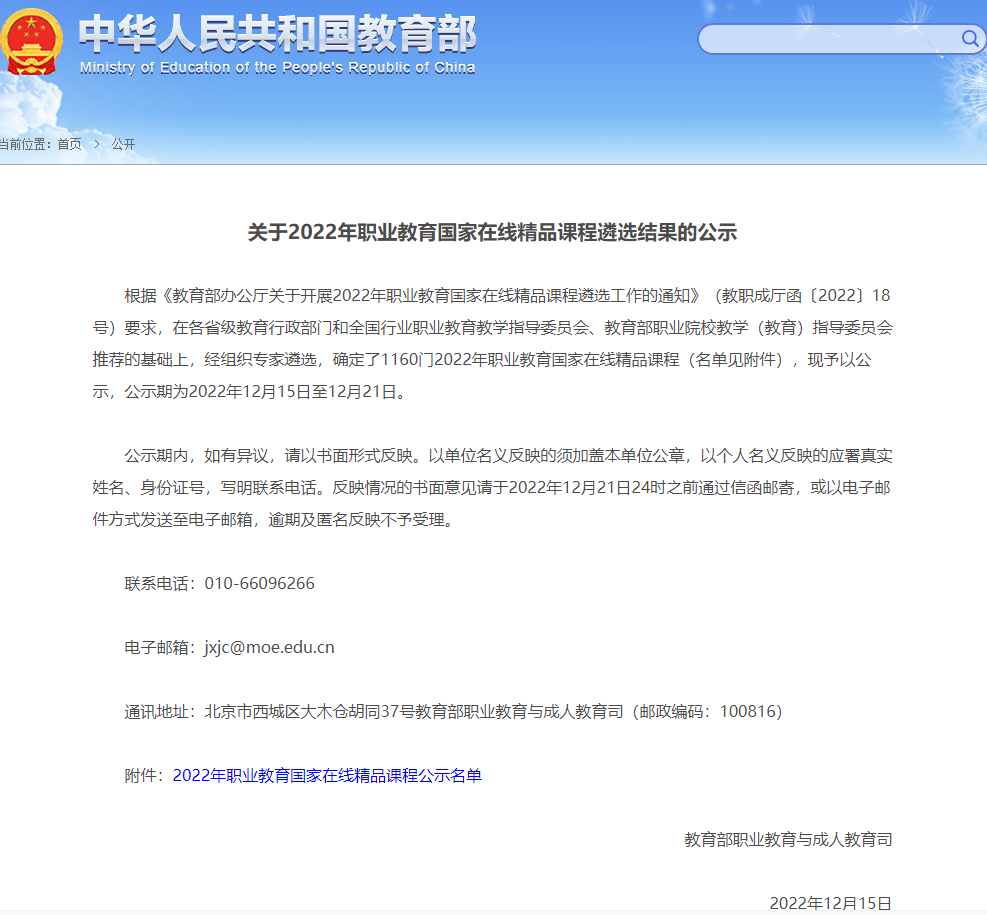
Task: Click the 中华人民共和国教育部 site title
Action: [x=277, y=34]
